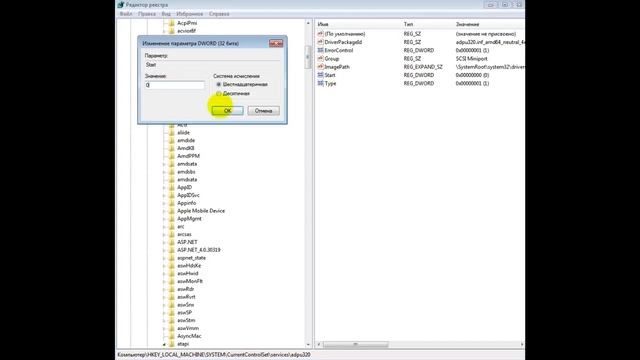Image resolution: width=640 pixels, height=360 pixels.
Task: Expand the aswMonFlt key
Action: coord(164,281)
